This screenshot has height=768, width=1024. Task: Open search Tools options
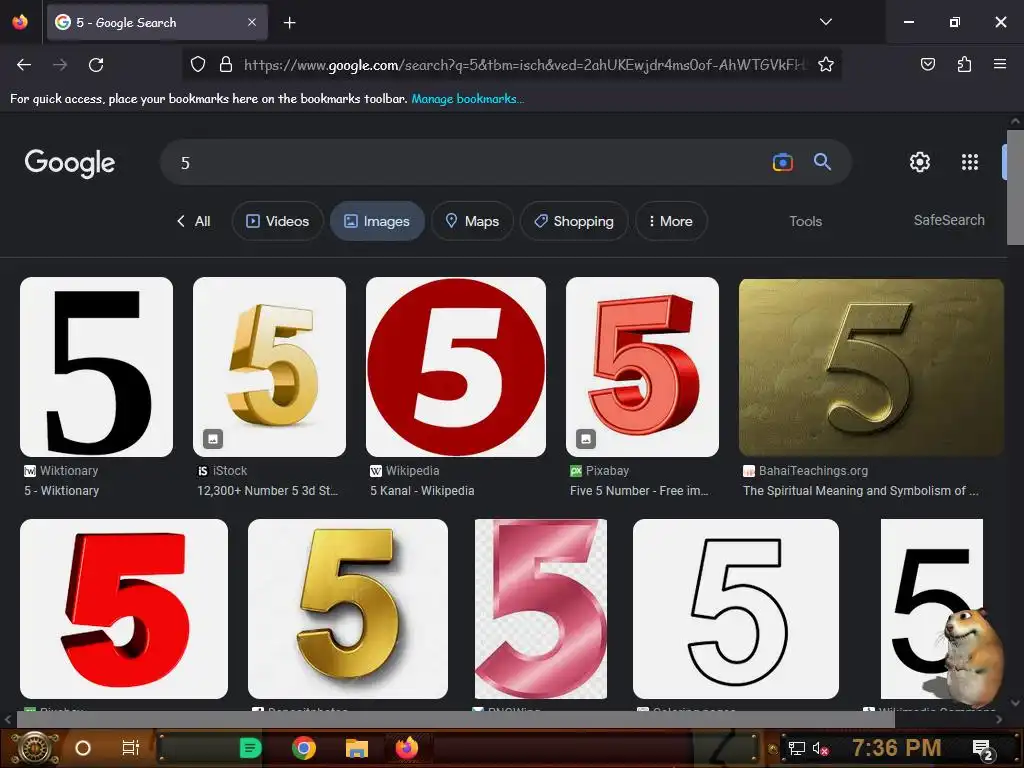tap(805, 221)
